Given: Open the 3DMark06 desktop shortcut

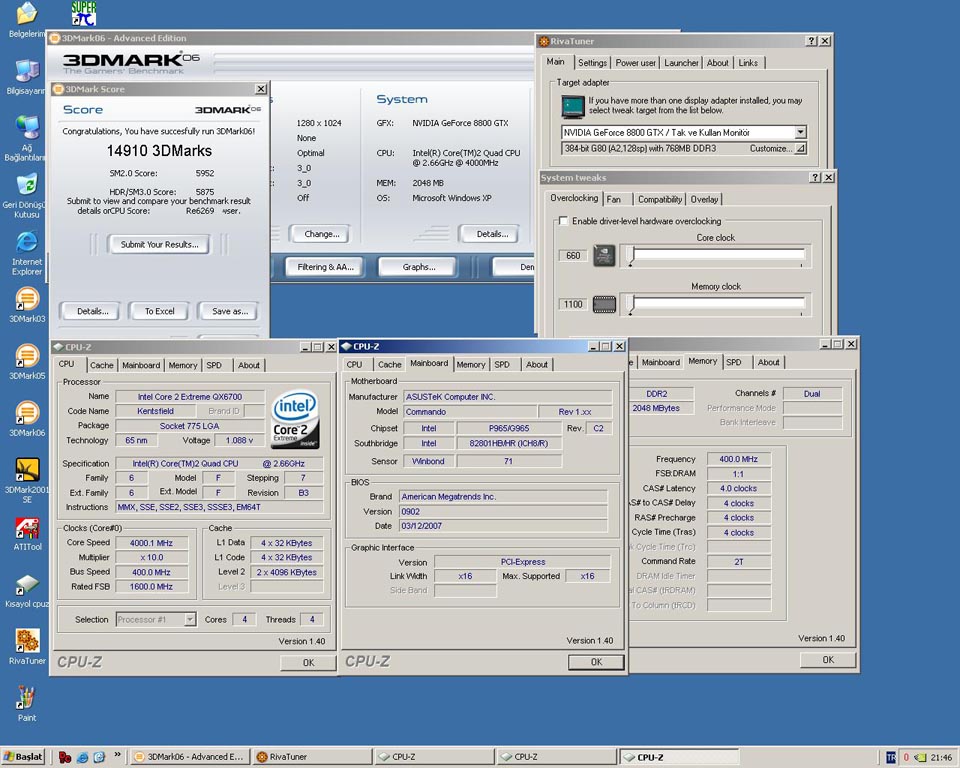Looking at the screenshot, I should [x=27, y=418].
